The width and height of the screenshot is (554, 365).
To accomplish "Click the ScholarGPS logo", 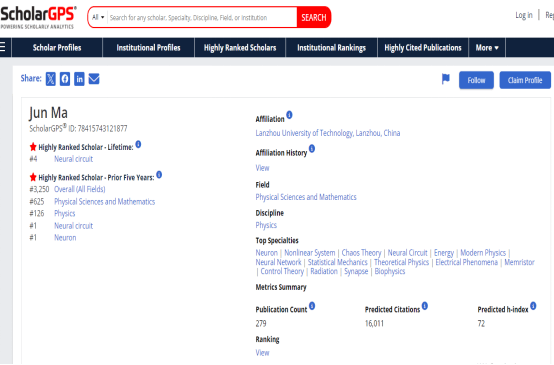I will pos(38,17).
